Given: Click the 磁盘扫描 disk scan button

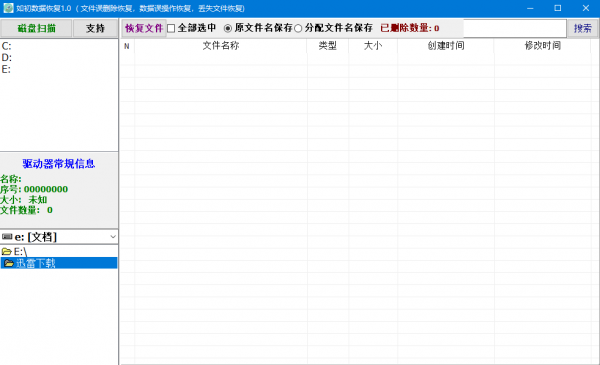Looking at the screenshot, I should tap(36, 28).
